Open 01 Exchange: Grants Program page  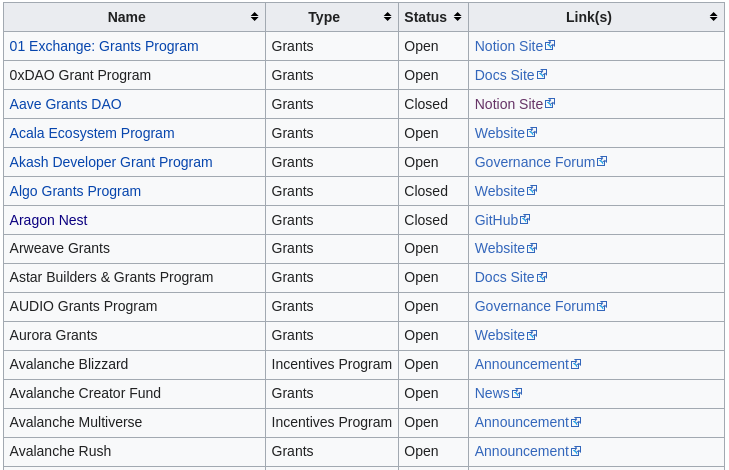(x=104, y=46)
